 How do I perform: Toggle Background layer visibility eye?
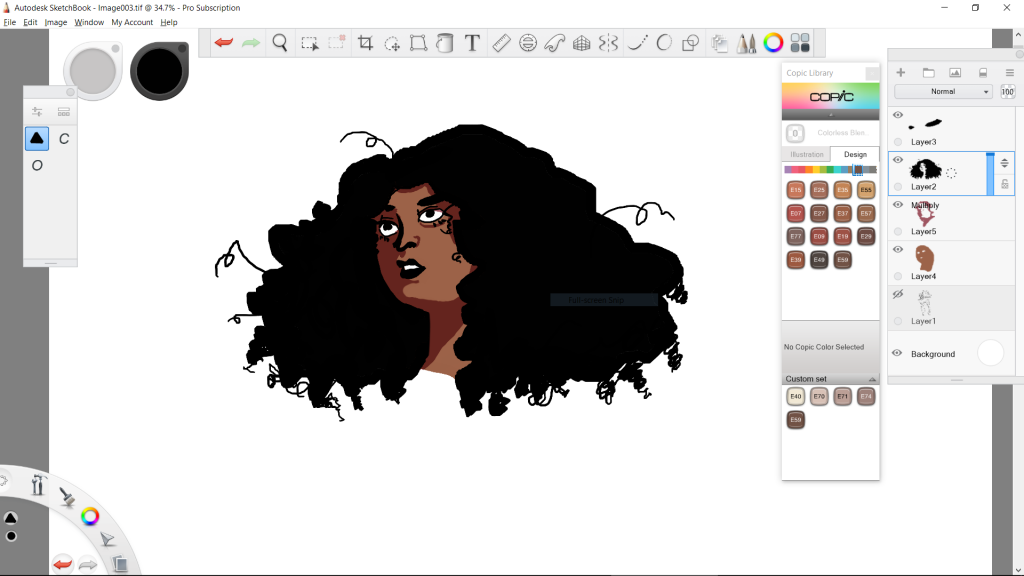pos(897,353)
